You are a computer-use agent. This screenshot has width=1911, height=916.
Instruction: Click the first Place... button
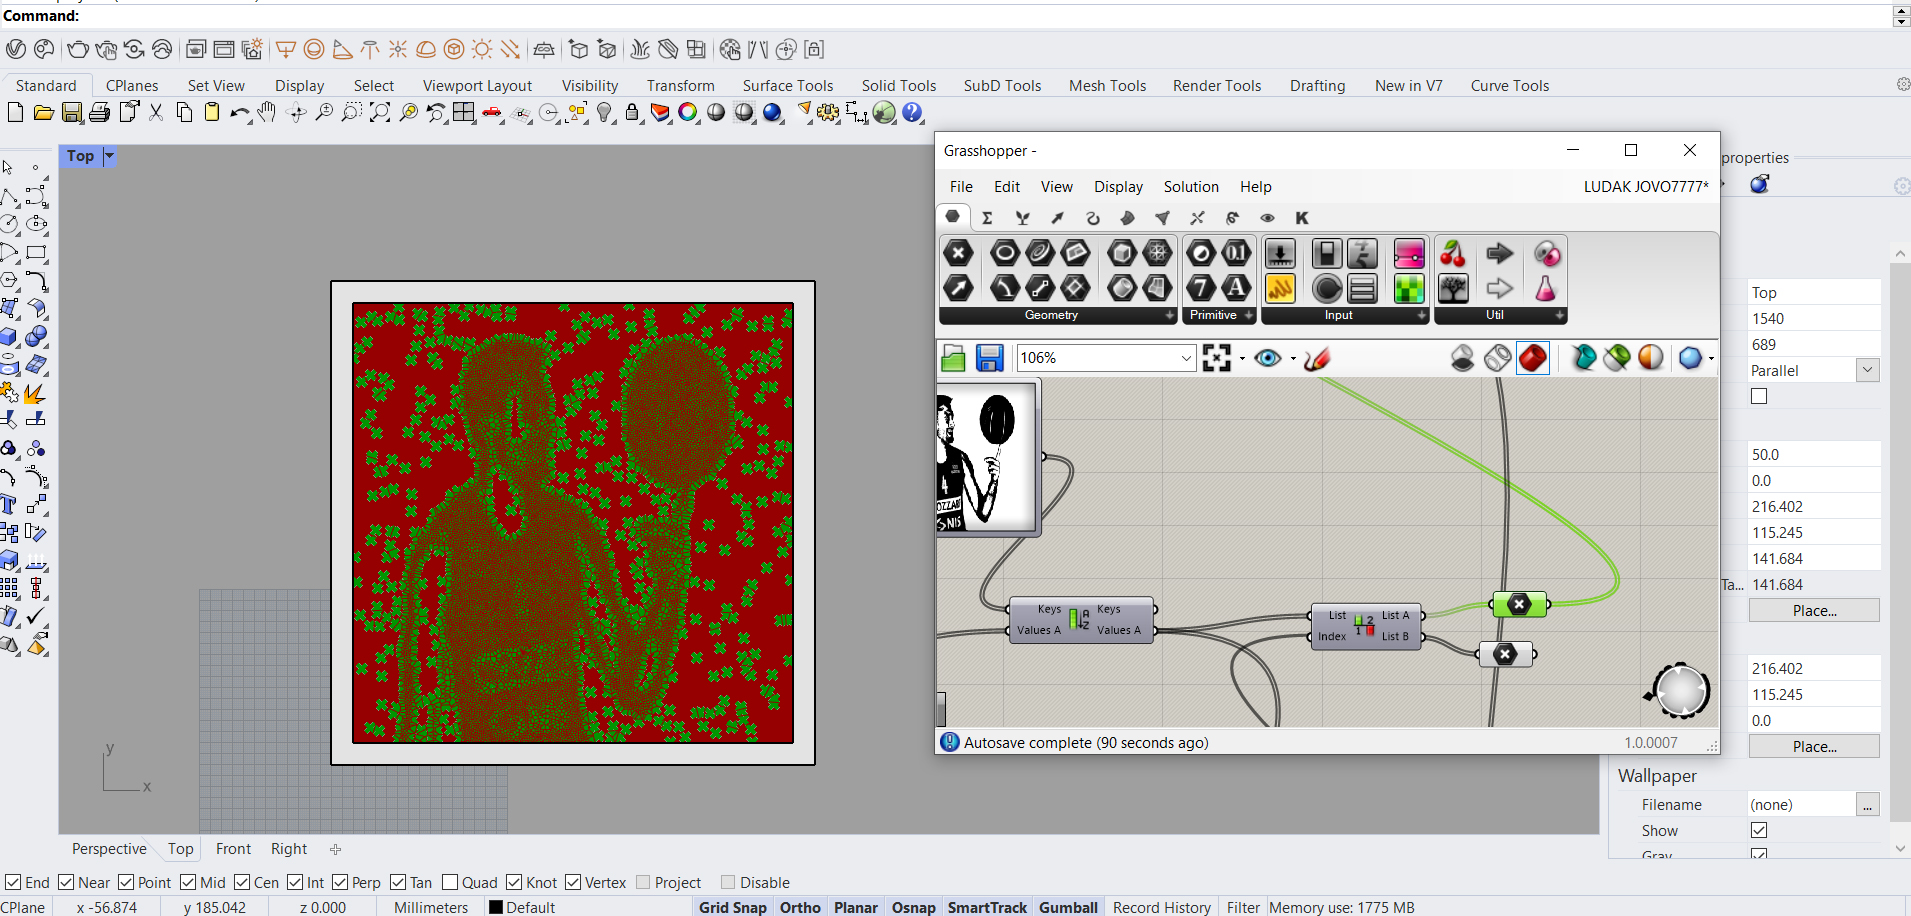[1814, 611]
